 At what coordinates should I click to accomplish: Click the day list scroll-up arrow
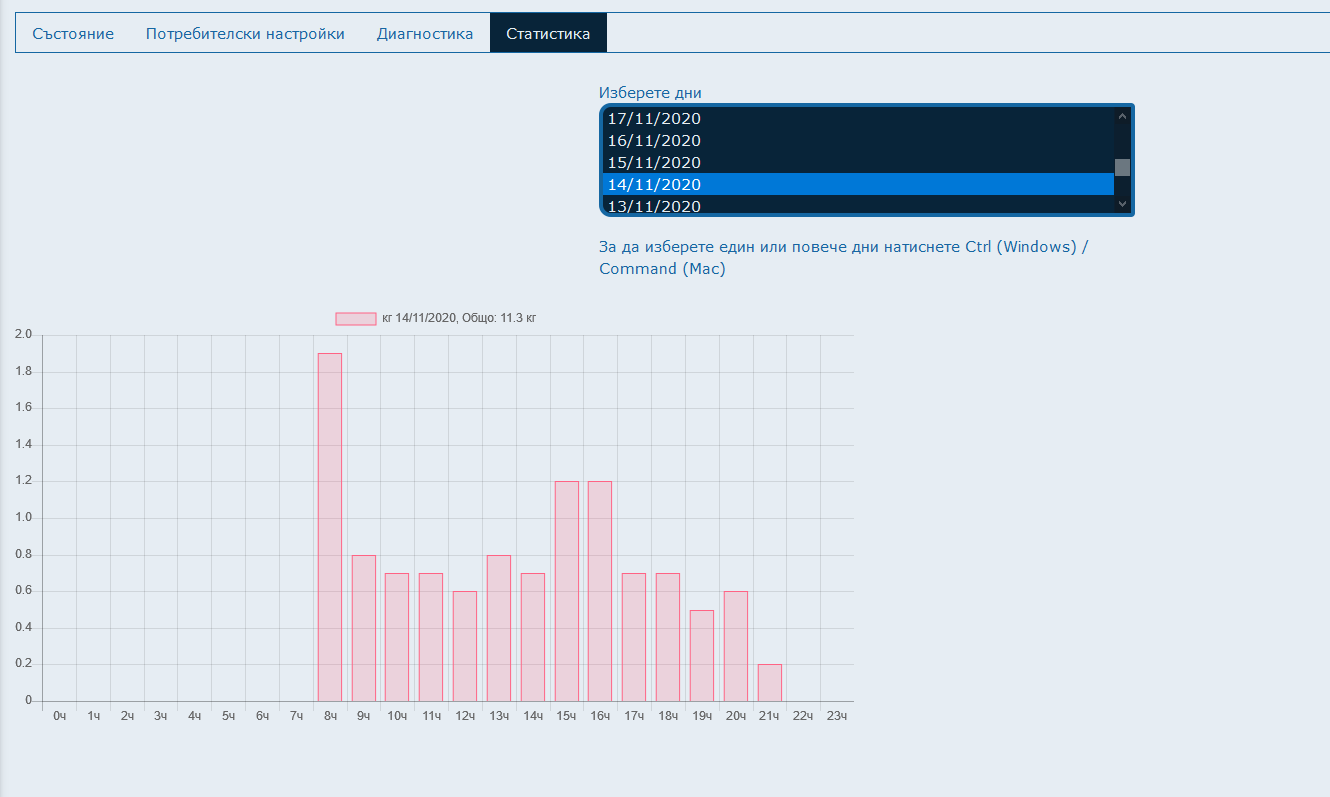pyautogui.click(x=1122, y=116)
